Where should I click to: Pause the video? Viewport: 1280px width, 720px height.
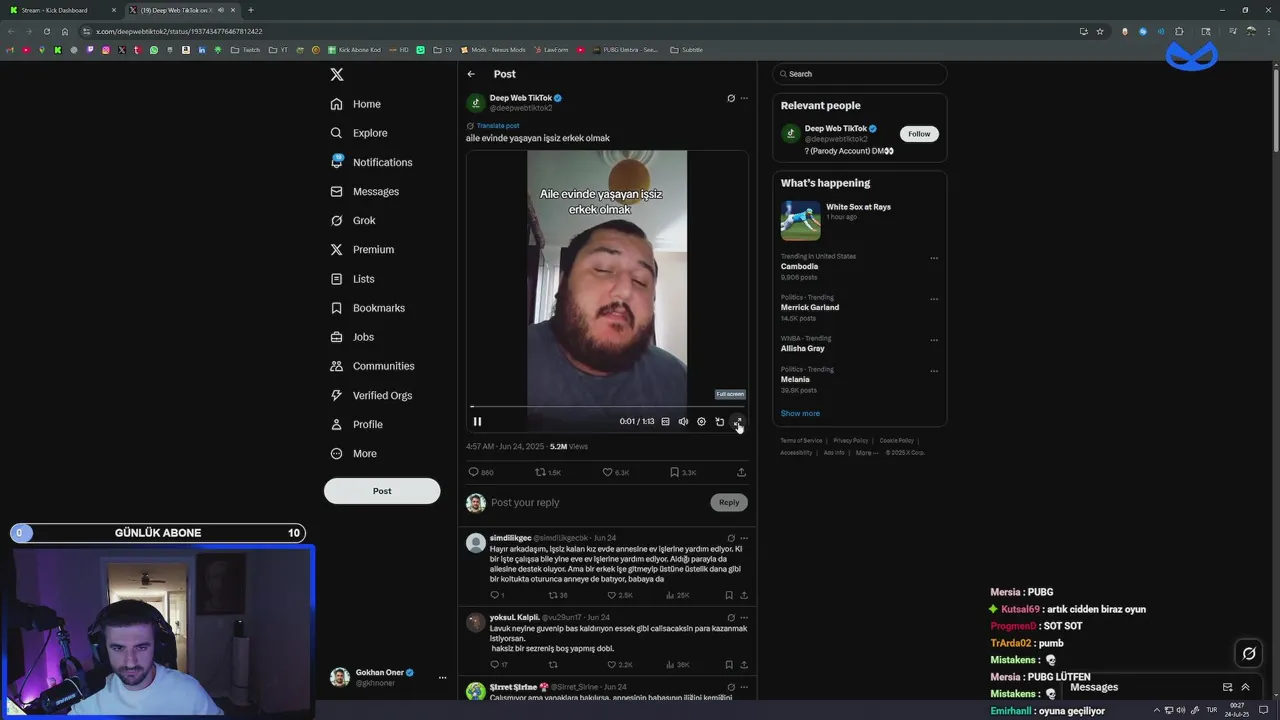[477, 422]
